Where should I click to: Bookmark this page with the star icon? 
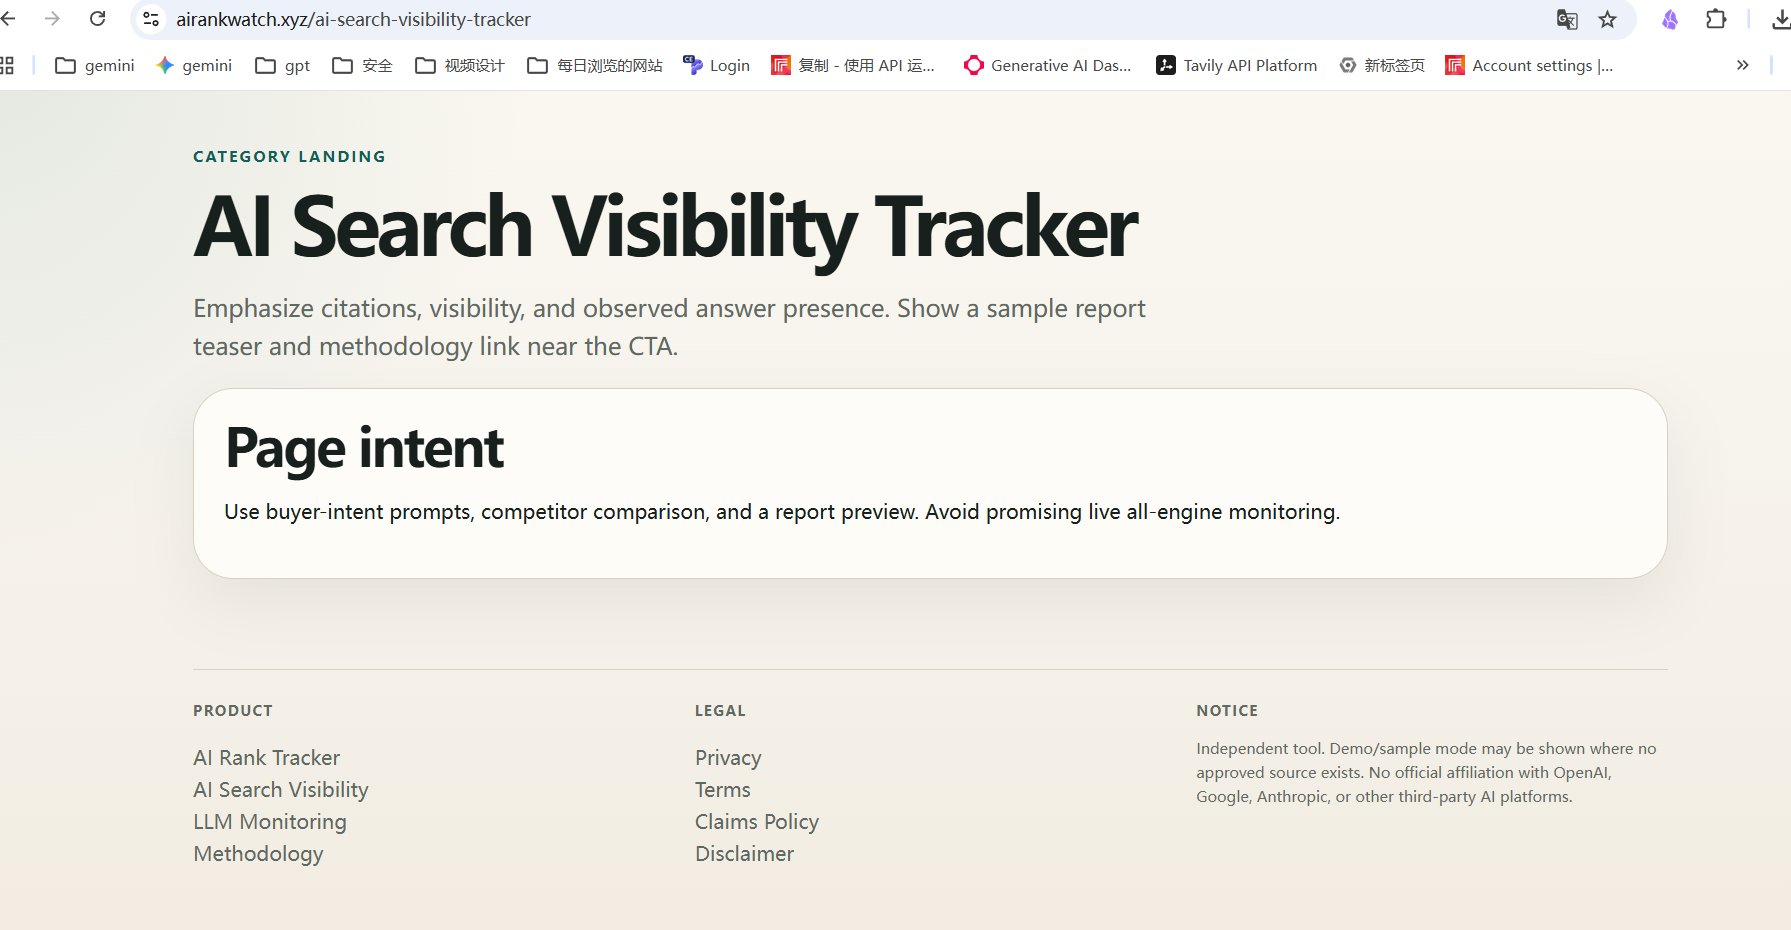[1608, 19]
